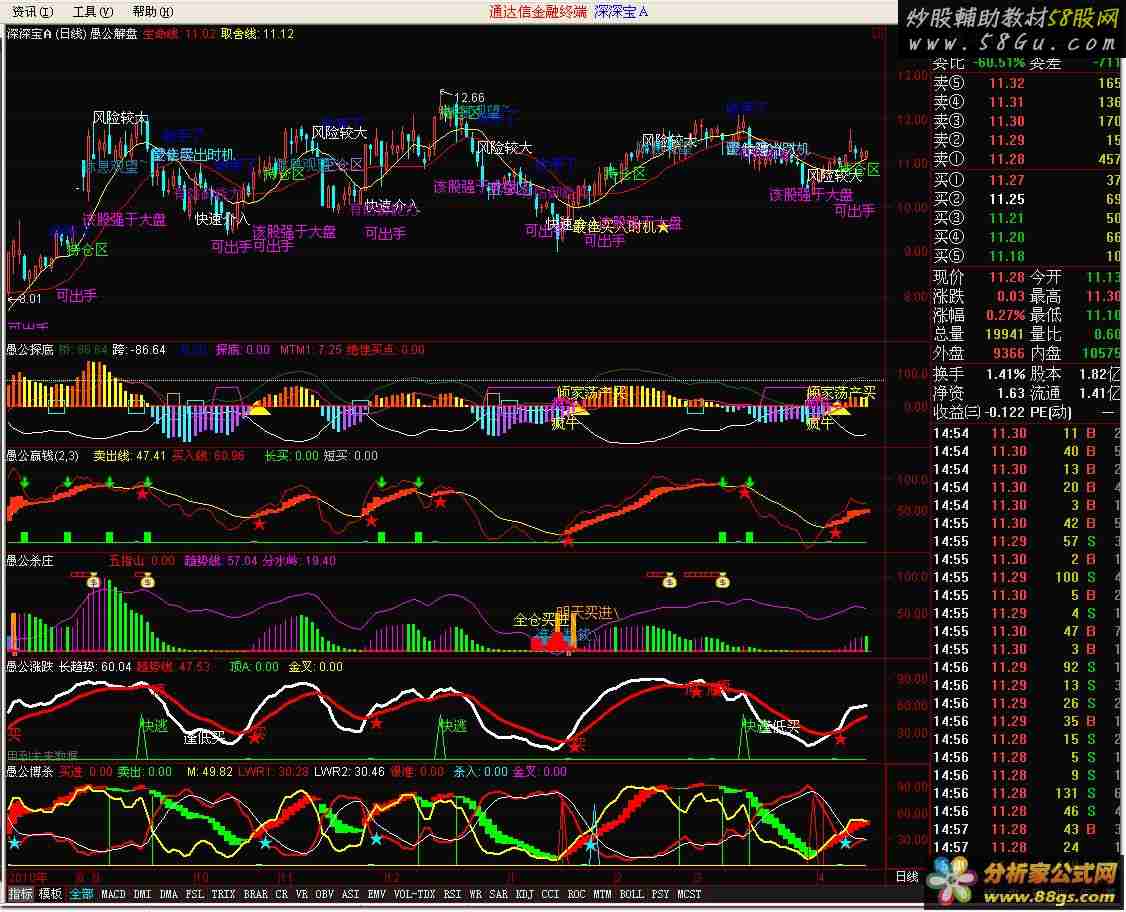Select the BRAR indicator
This screenshot has height=912, width=1126.
click(256, 894)
